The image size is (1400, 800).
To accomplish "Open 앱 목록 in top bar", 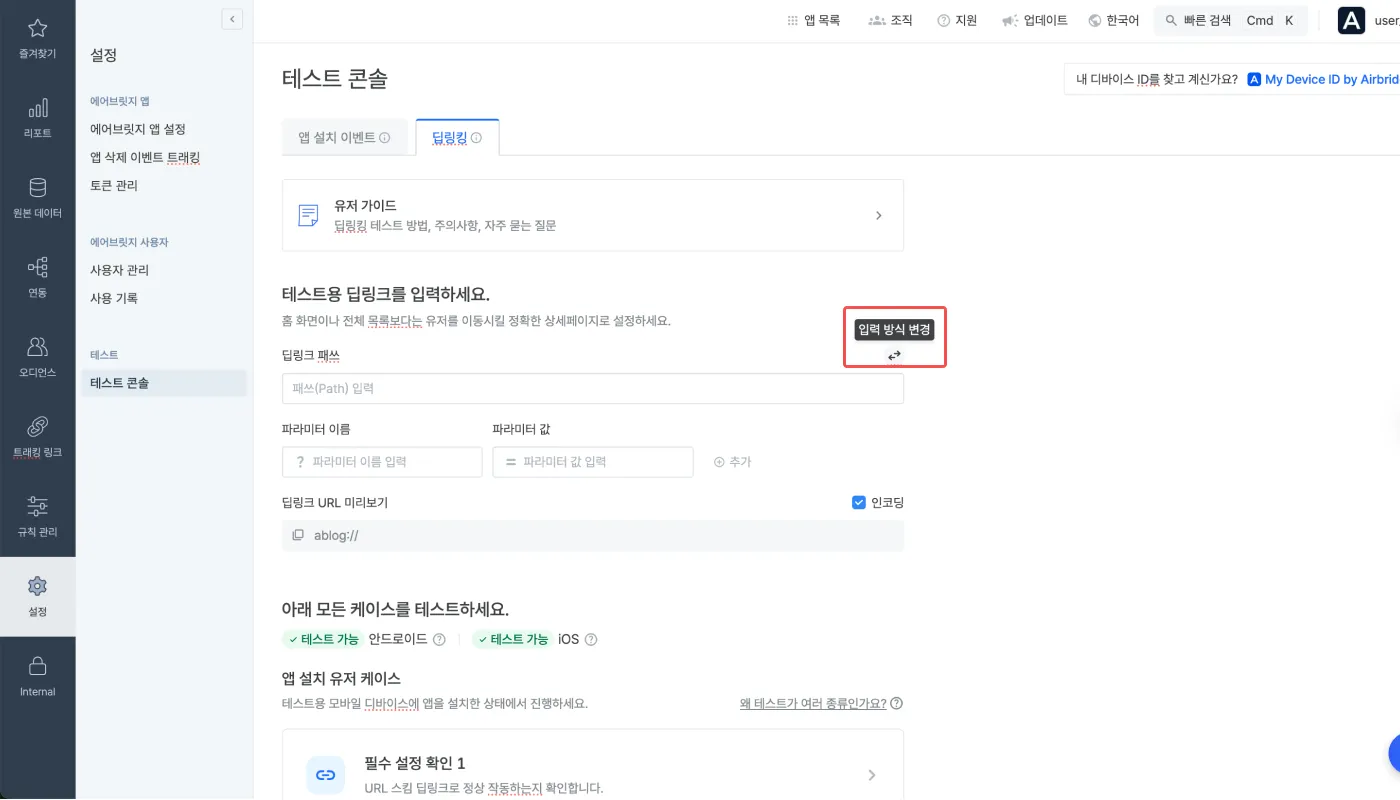I will [814, 20].
